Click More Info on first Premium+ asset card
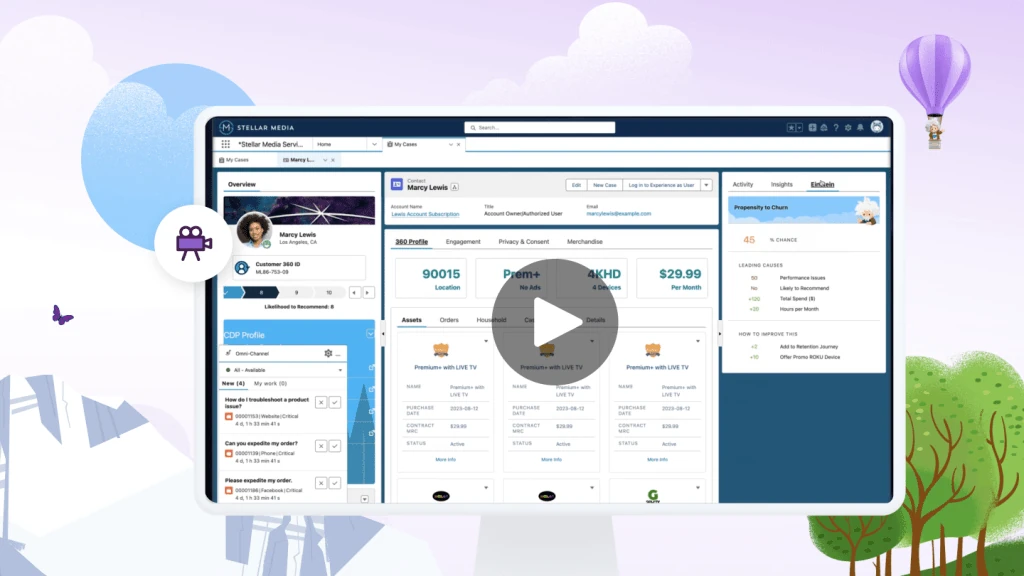1024x576 pixels. tap(445, 460)
